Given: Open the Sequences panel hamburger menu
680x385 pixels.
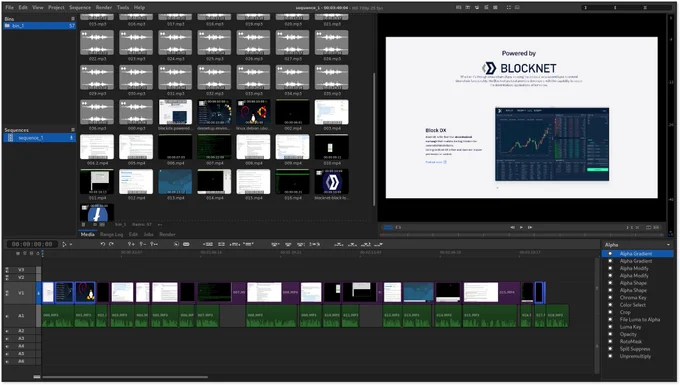Looking at the screenshot, I should [73, 130].
